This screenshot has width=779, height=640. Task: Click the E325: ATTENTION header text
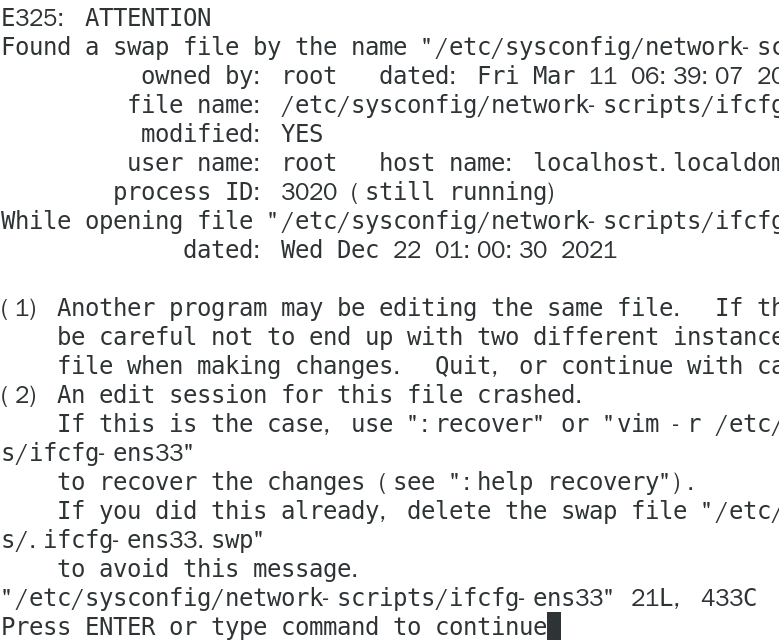pyautogui.click(x=107, y=18)
